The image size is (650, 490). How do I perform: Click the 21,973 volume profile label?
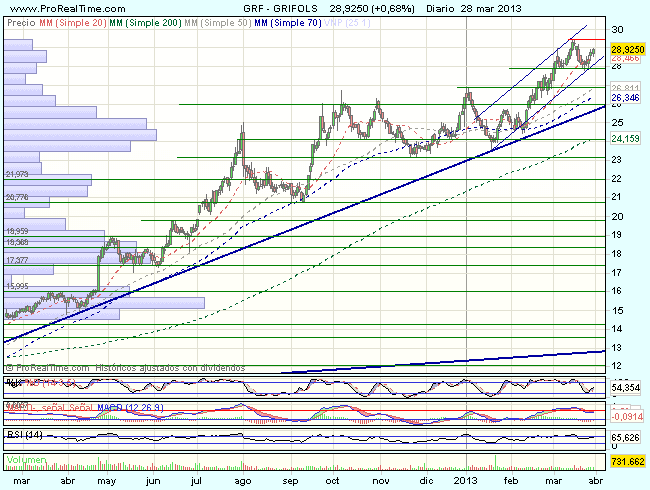[17, 174]
